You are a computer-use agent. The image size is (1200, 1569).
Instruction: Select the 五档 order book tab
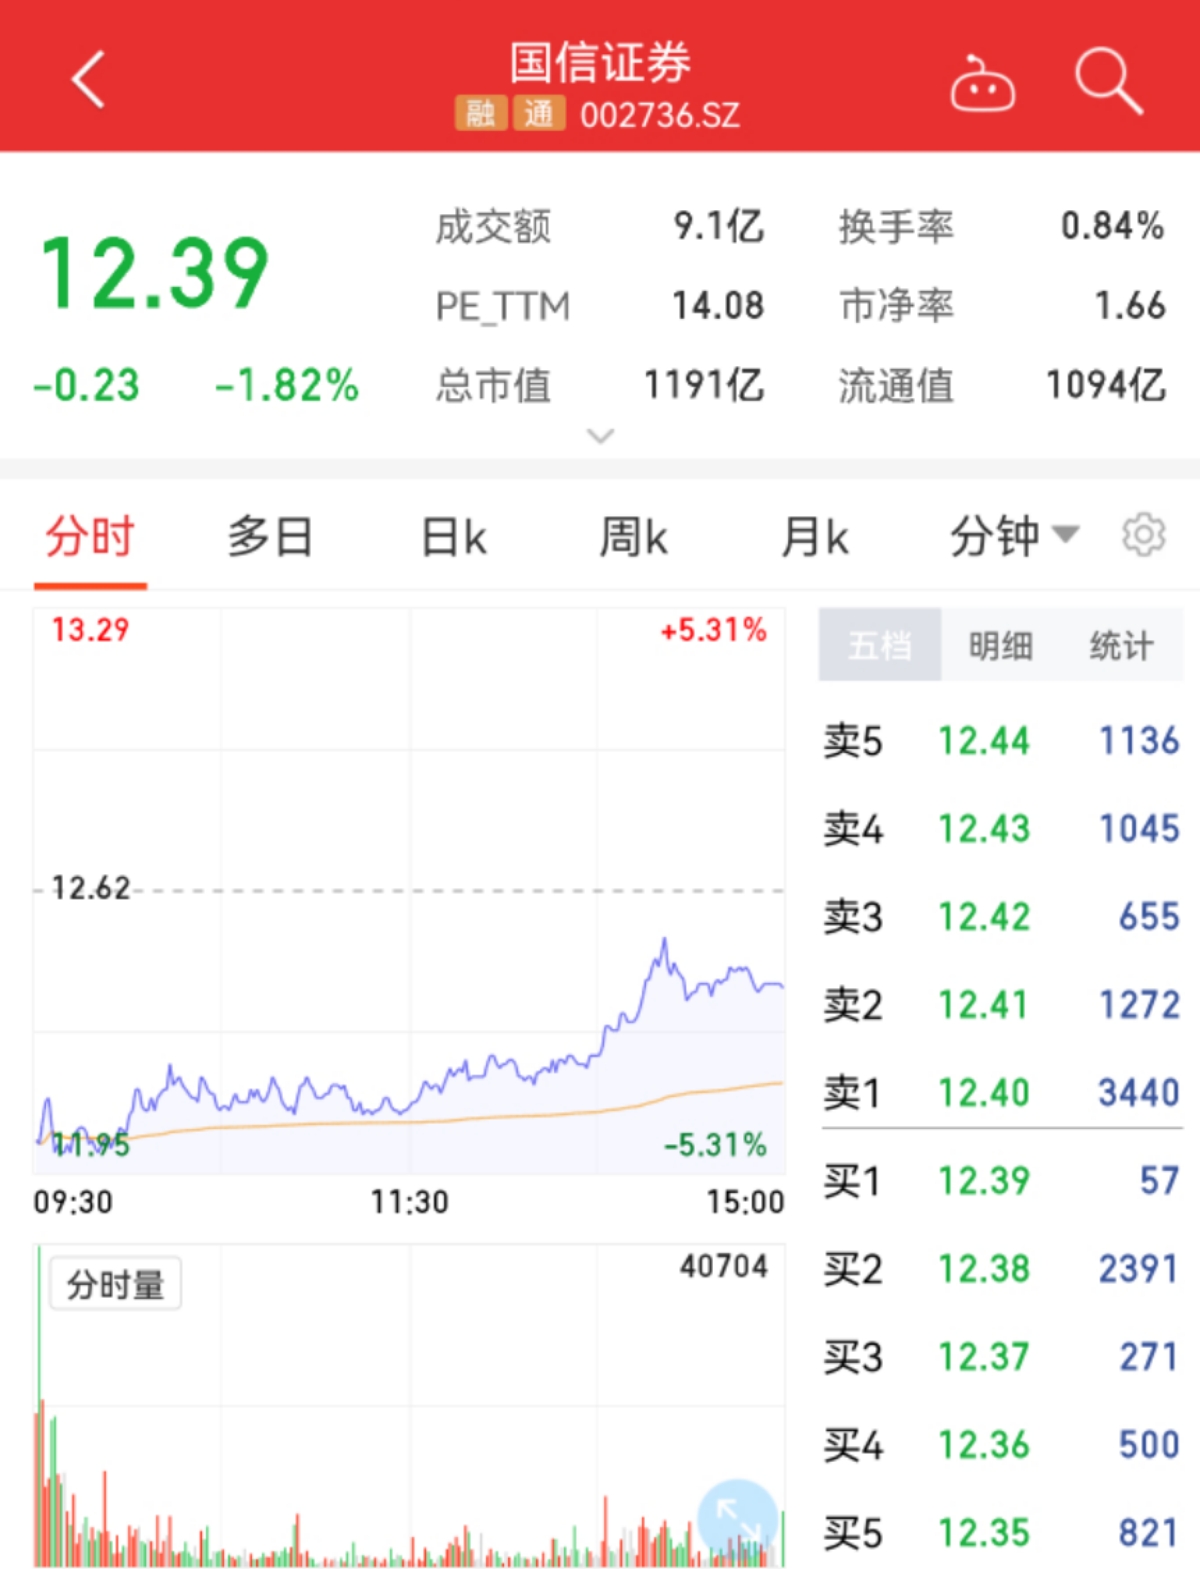tap(880, 645)
